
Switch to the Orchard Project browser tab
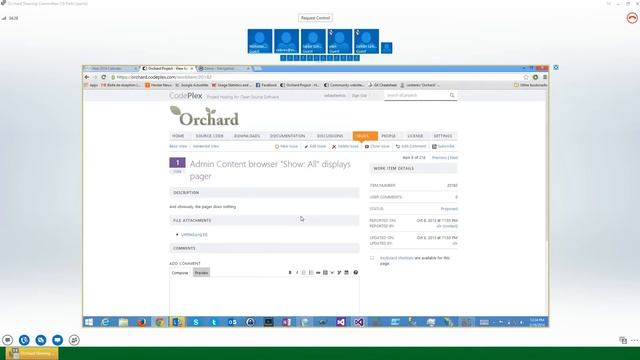(x=167, y=69)
